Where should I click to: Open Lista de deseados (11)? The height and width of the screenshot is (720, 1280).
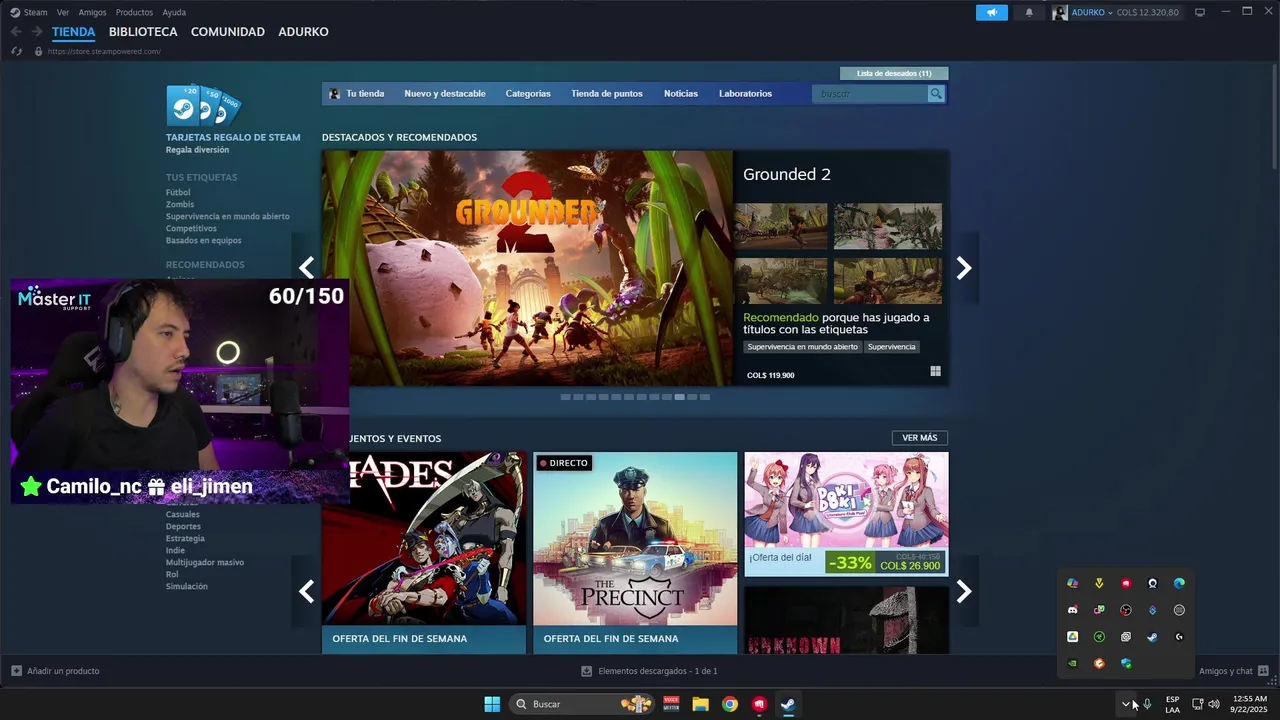(x=894, y=73)
